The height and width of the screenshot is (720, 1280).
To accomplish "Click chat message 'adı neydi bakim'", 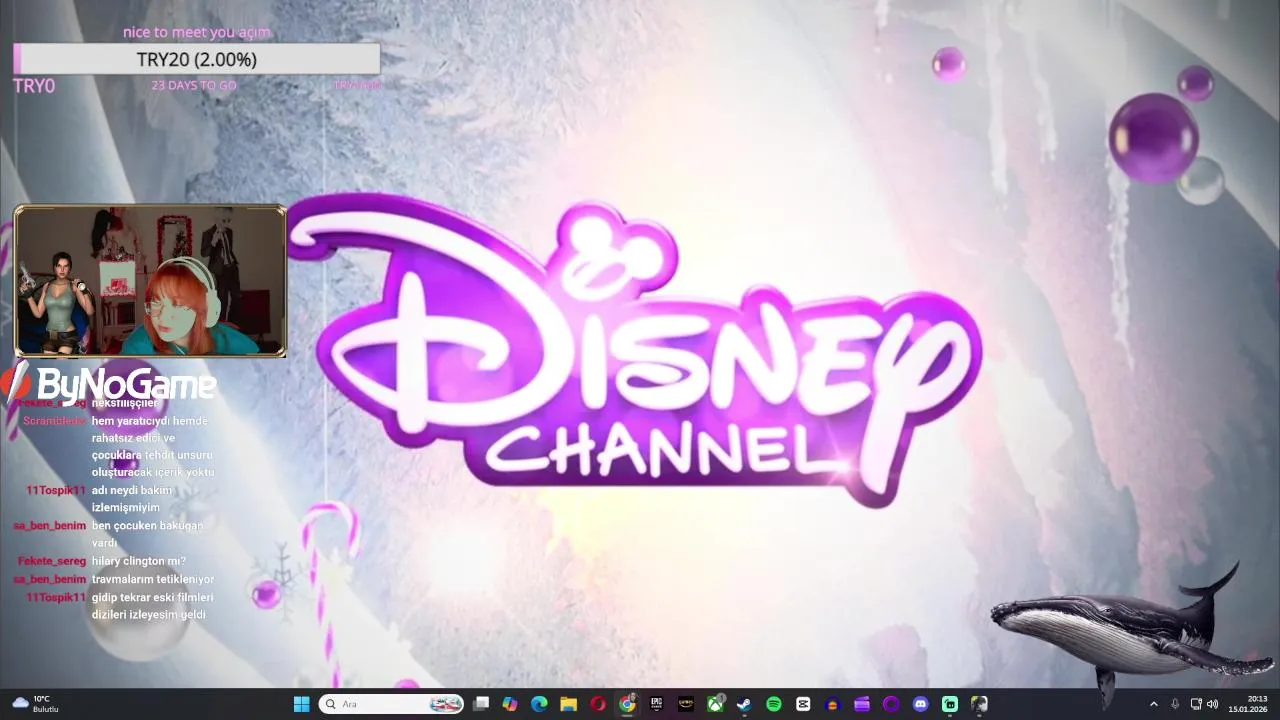I will [x=132, y=490].
